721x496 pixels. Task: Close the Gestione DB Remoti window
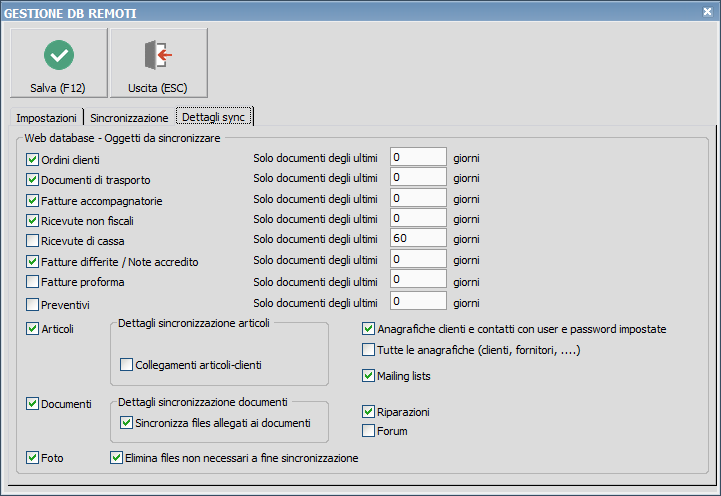[x=707, y=12]
